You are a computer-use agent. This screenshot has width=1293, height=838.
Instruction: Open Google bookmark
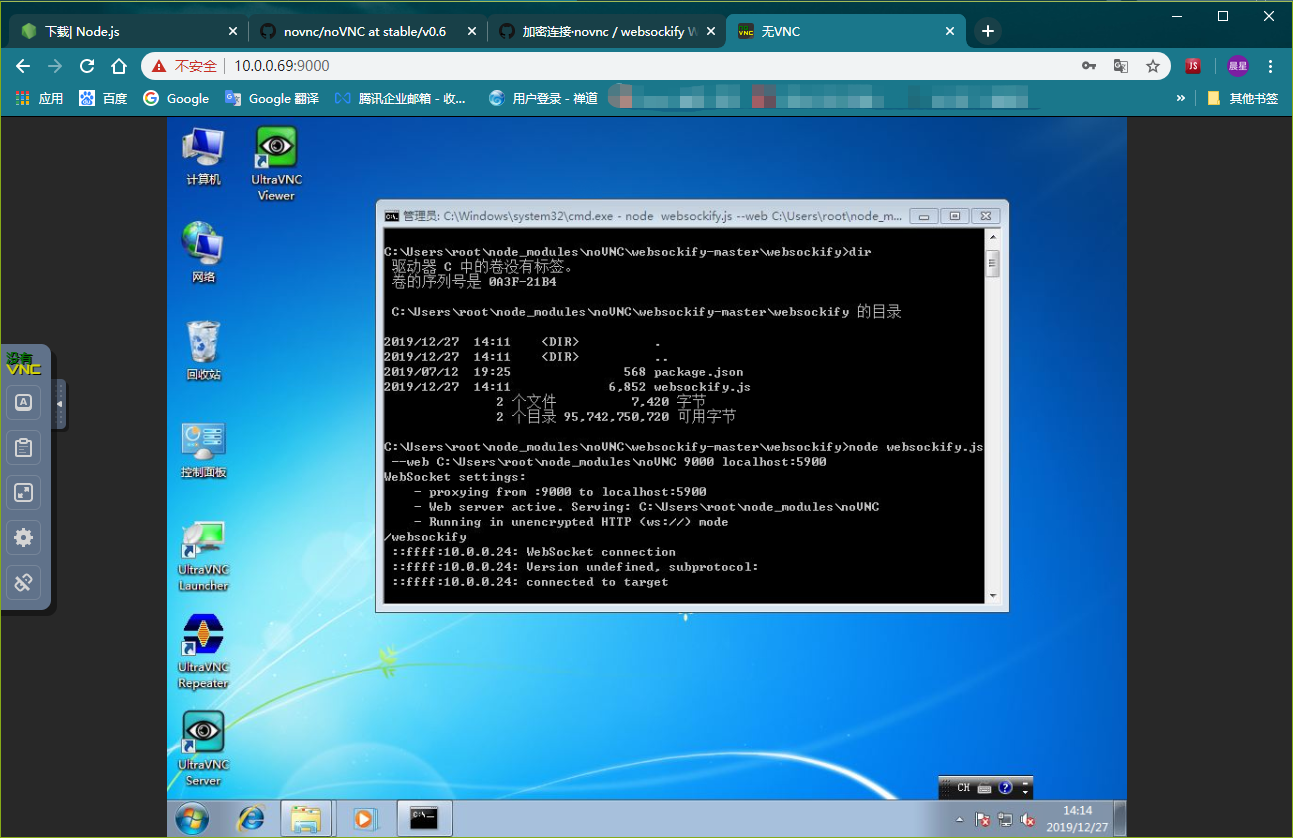click(176, 98)
